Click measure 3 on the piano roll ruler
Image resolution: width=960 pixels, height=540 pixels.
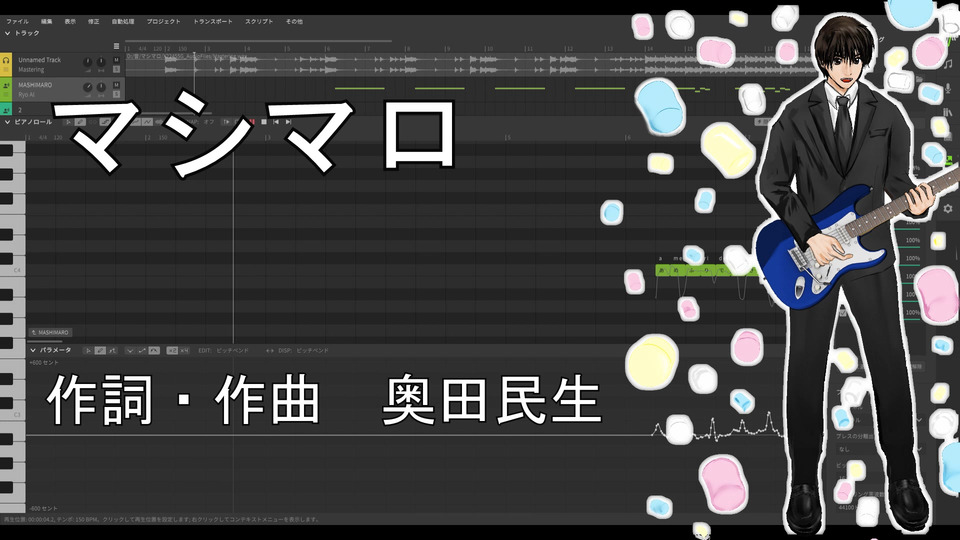tap(268, 138)
